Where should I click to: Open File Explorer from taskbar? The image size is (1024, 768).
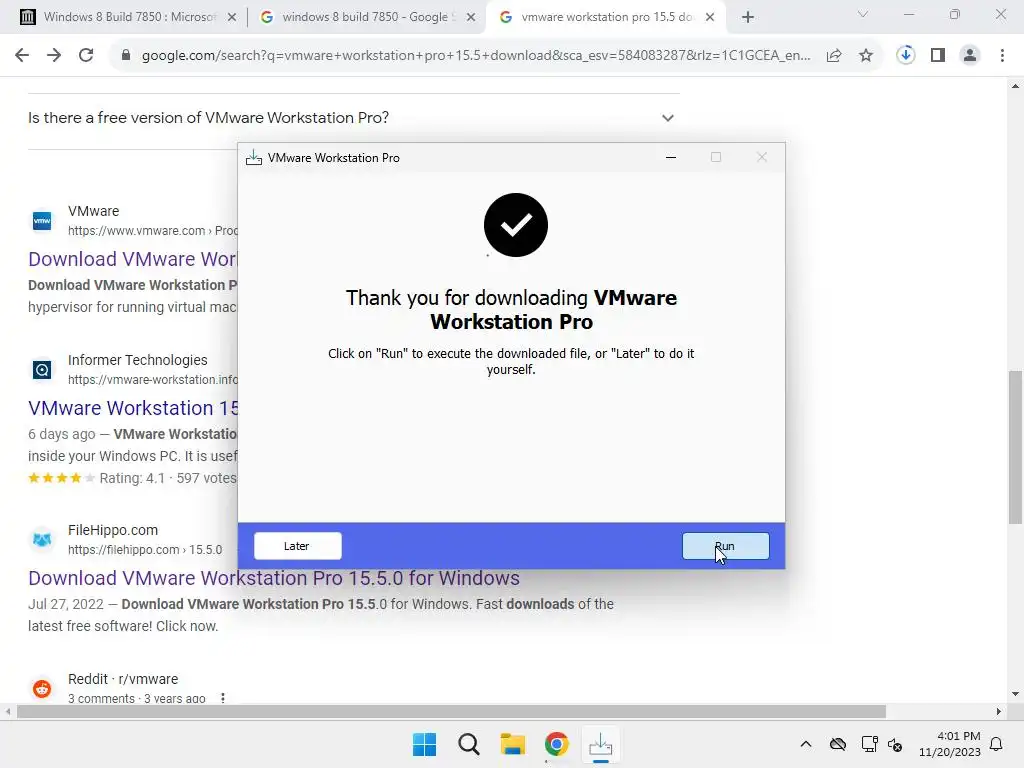pos(513,744)
